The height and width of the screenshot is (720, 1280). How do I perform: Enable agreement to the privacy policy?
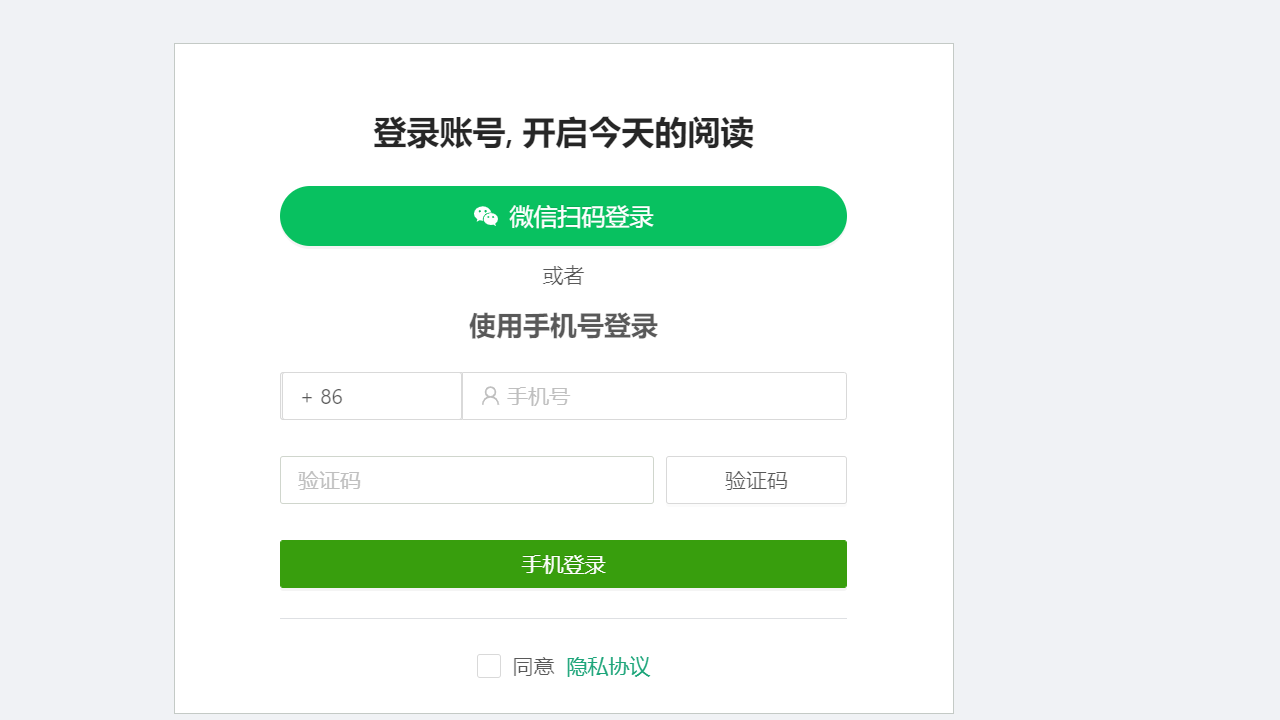[489, 665]
